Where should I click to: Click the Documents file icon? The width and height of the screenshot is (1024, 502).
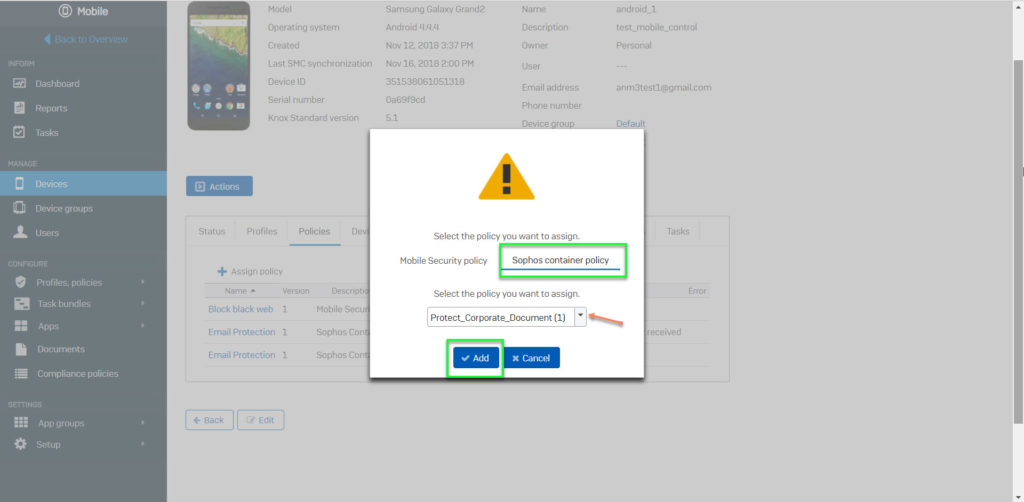[21, 349]
